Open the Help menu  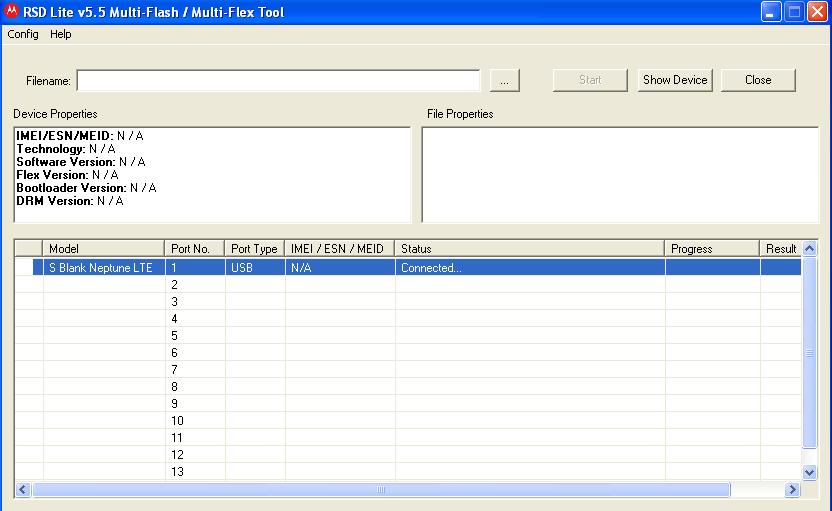point(60,34)
